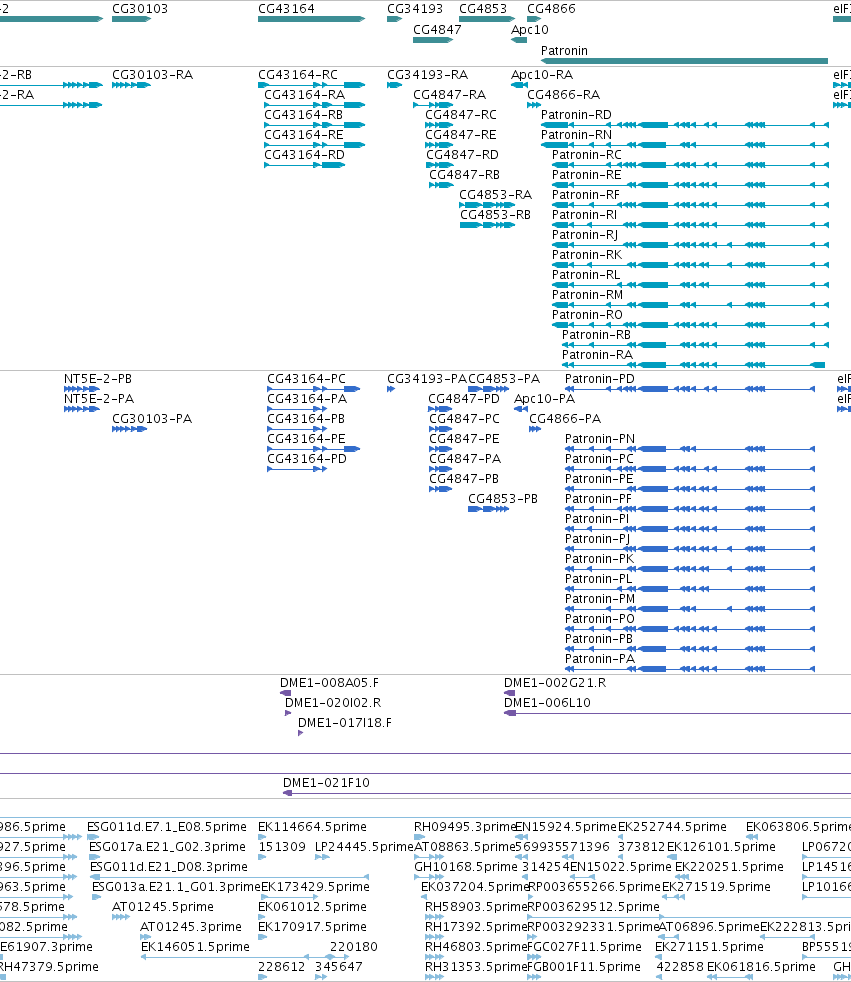Image resolution: width=851 pixels, height=982 pixels.
Task: Select protein Patronin-PD
Action: tap(600, 380)
